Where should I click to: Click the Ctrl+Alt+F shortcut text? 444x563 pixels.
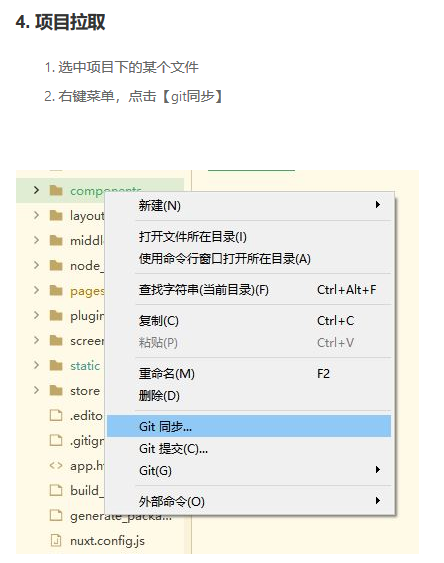click(347, 289)
